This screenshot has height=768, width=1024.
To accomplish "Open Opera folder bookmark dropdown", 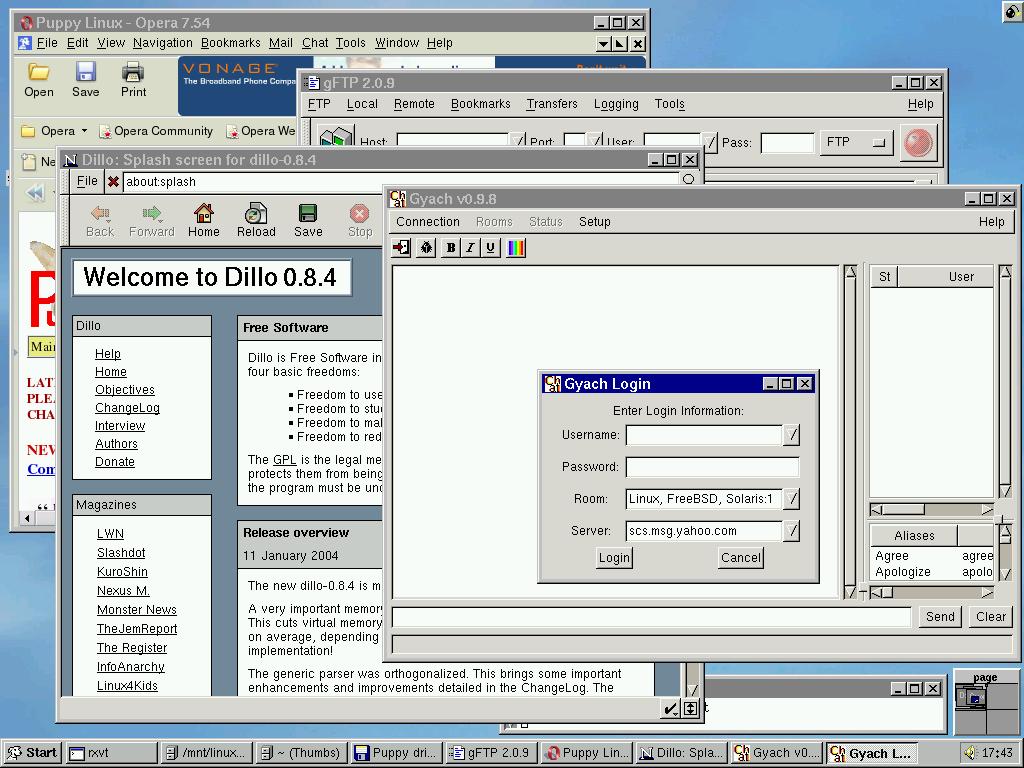I will (84, 131).
